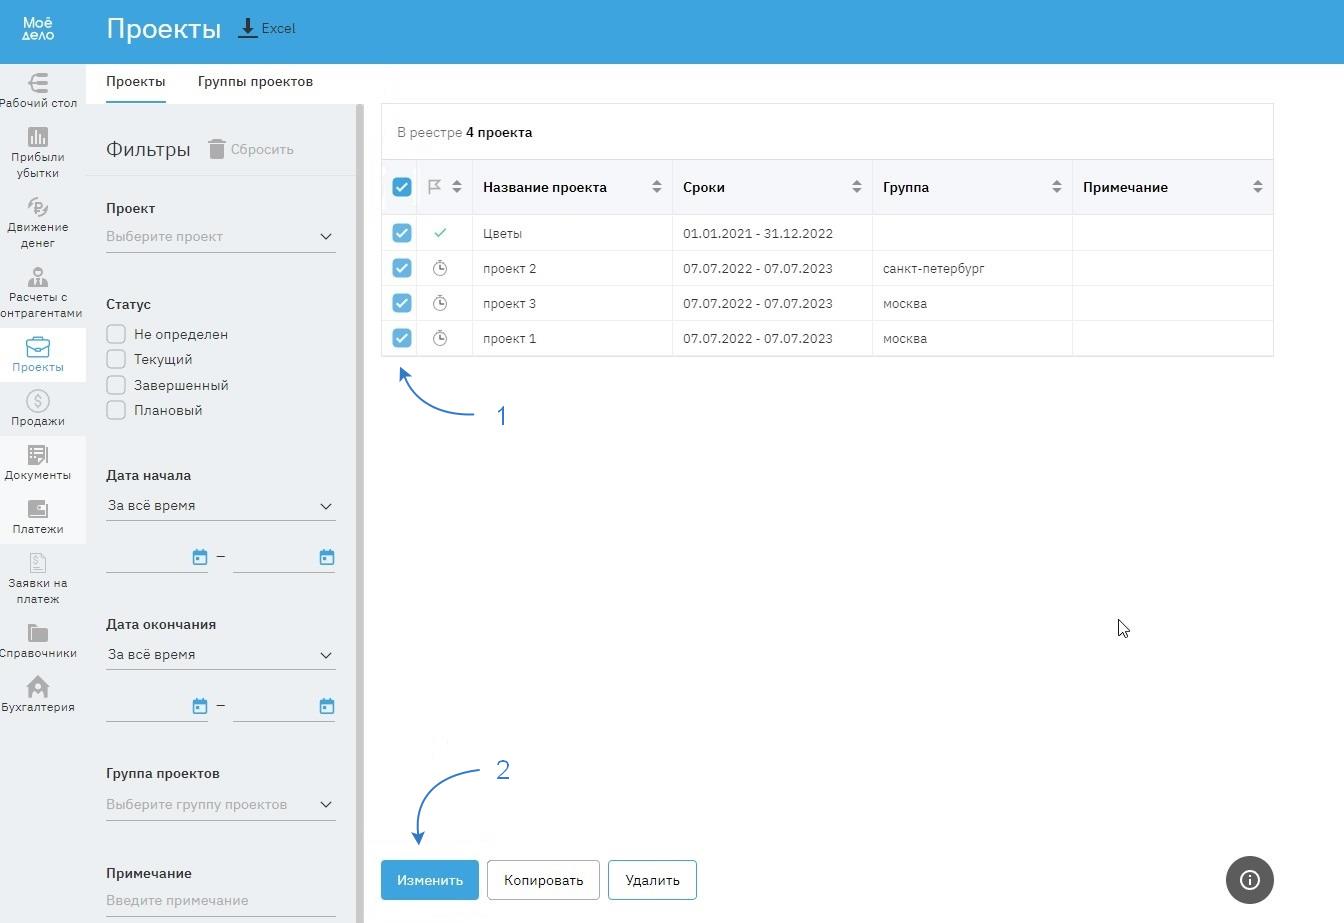Enable the Текущий status checkbox

(x=116, y=359)
